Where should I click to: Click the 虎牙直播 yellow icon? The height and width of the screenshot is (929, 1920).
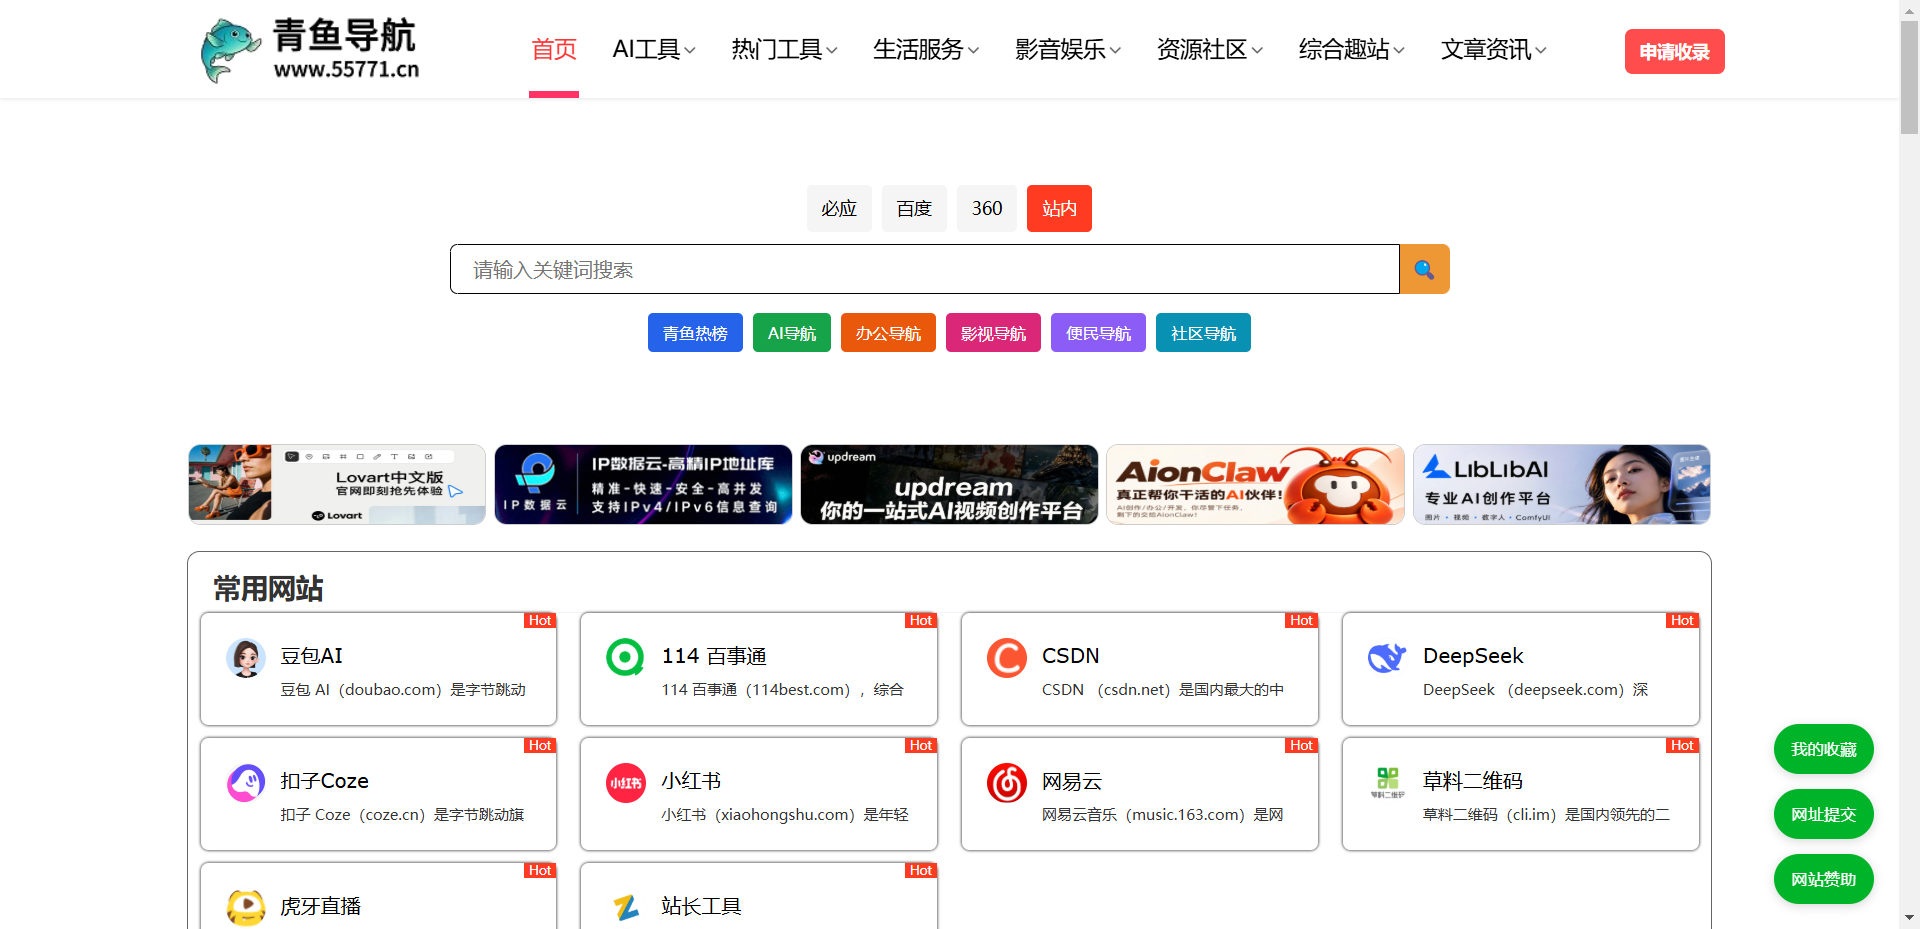coord(246,908)
